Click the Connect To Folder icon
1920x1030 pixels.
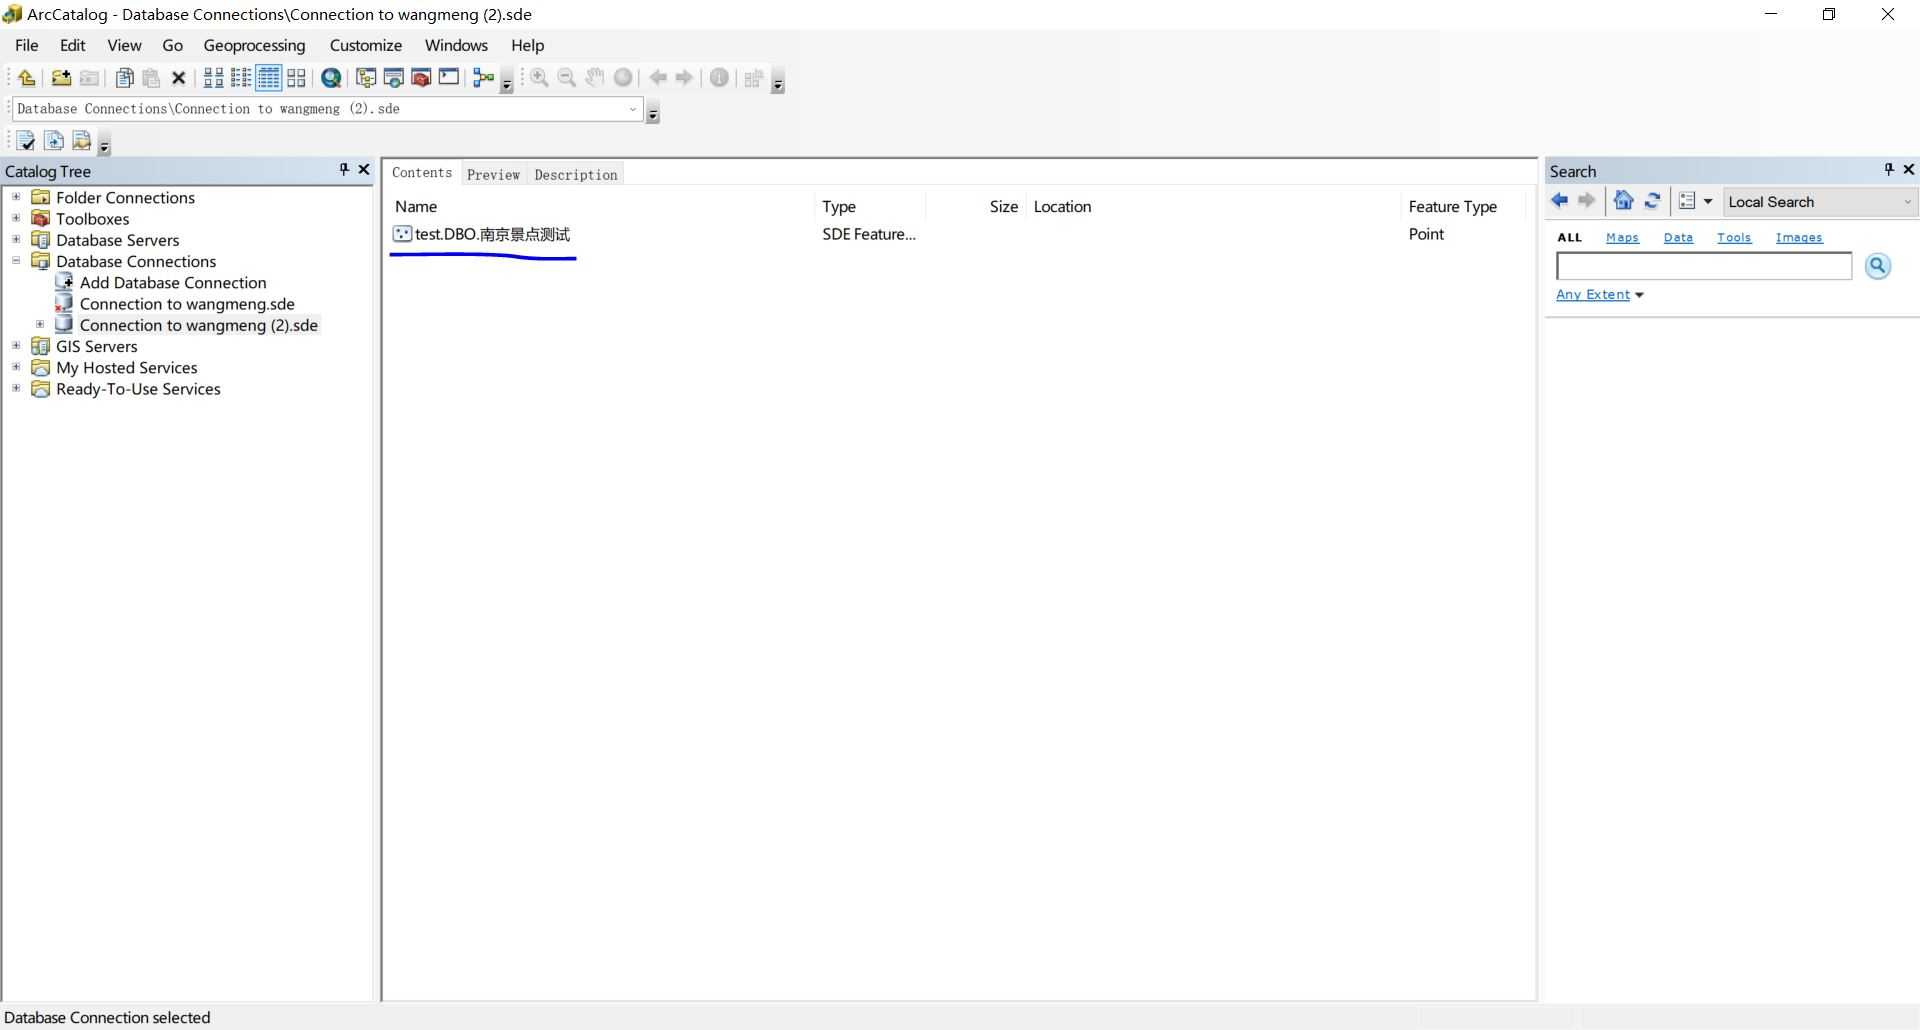click(61, 78)
